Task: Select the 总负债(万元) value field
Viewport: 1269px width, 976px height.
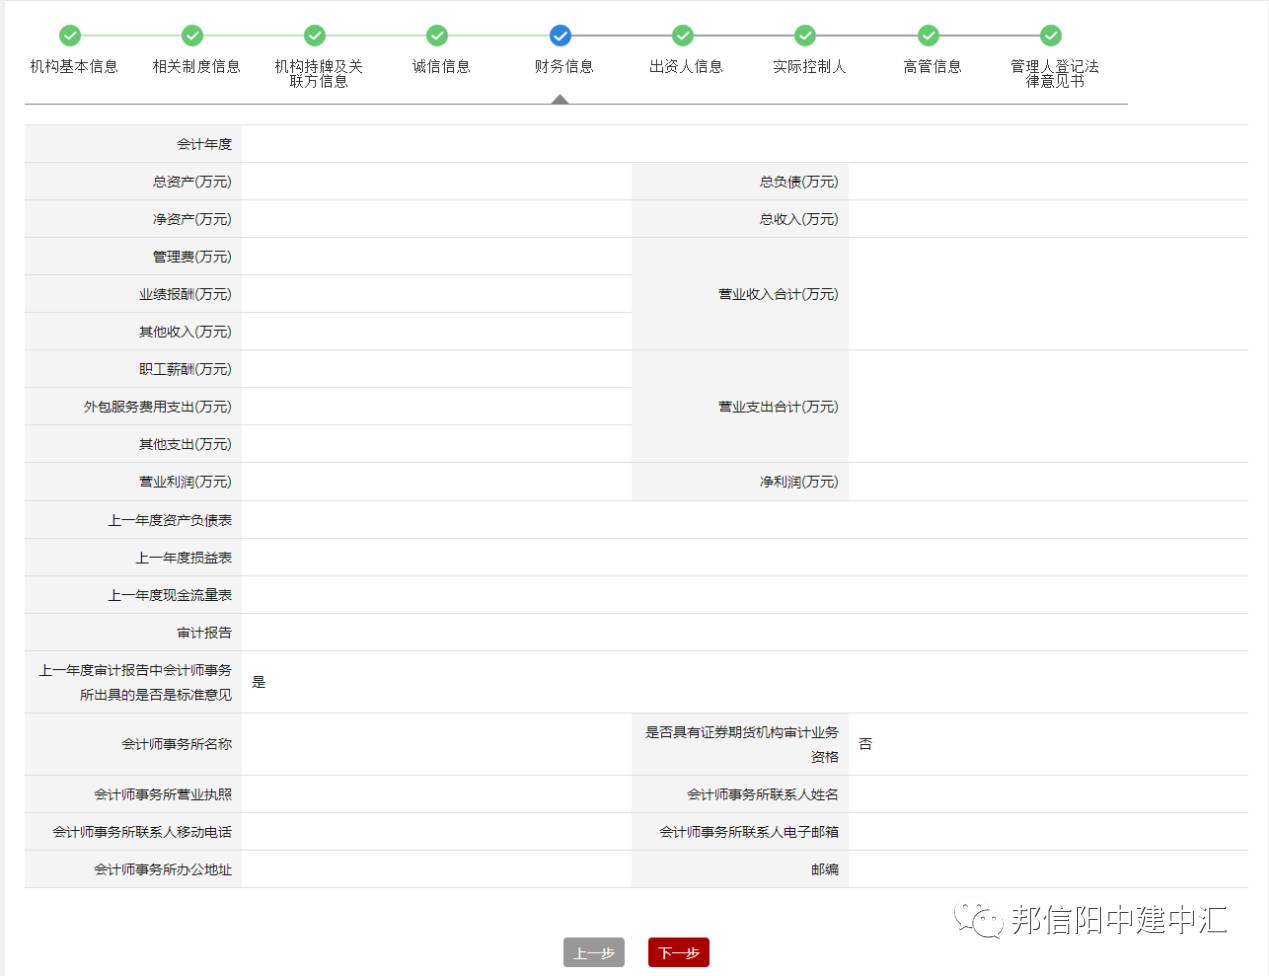Action: [x=1047, y=182]
